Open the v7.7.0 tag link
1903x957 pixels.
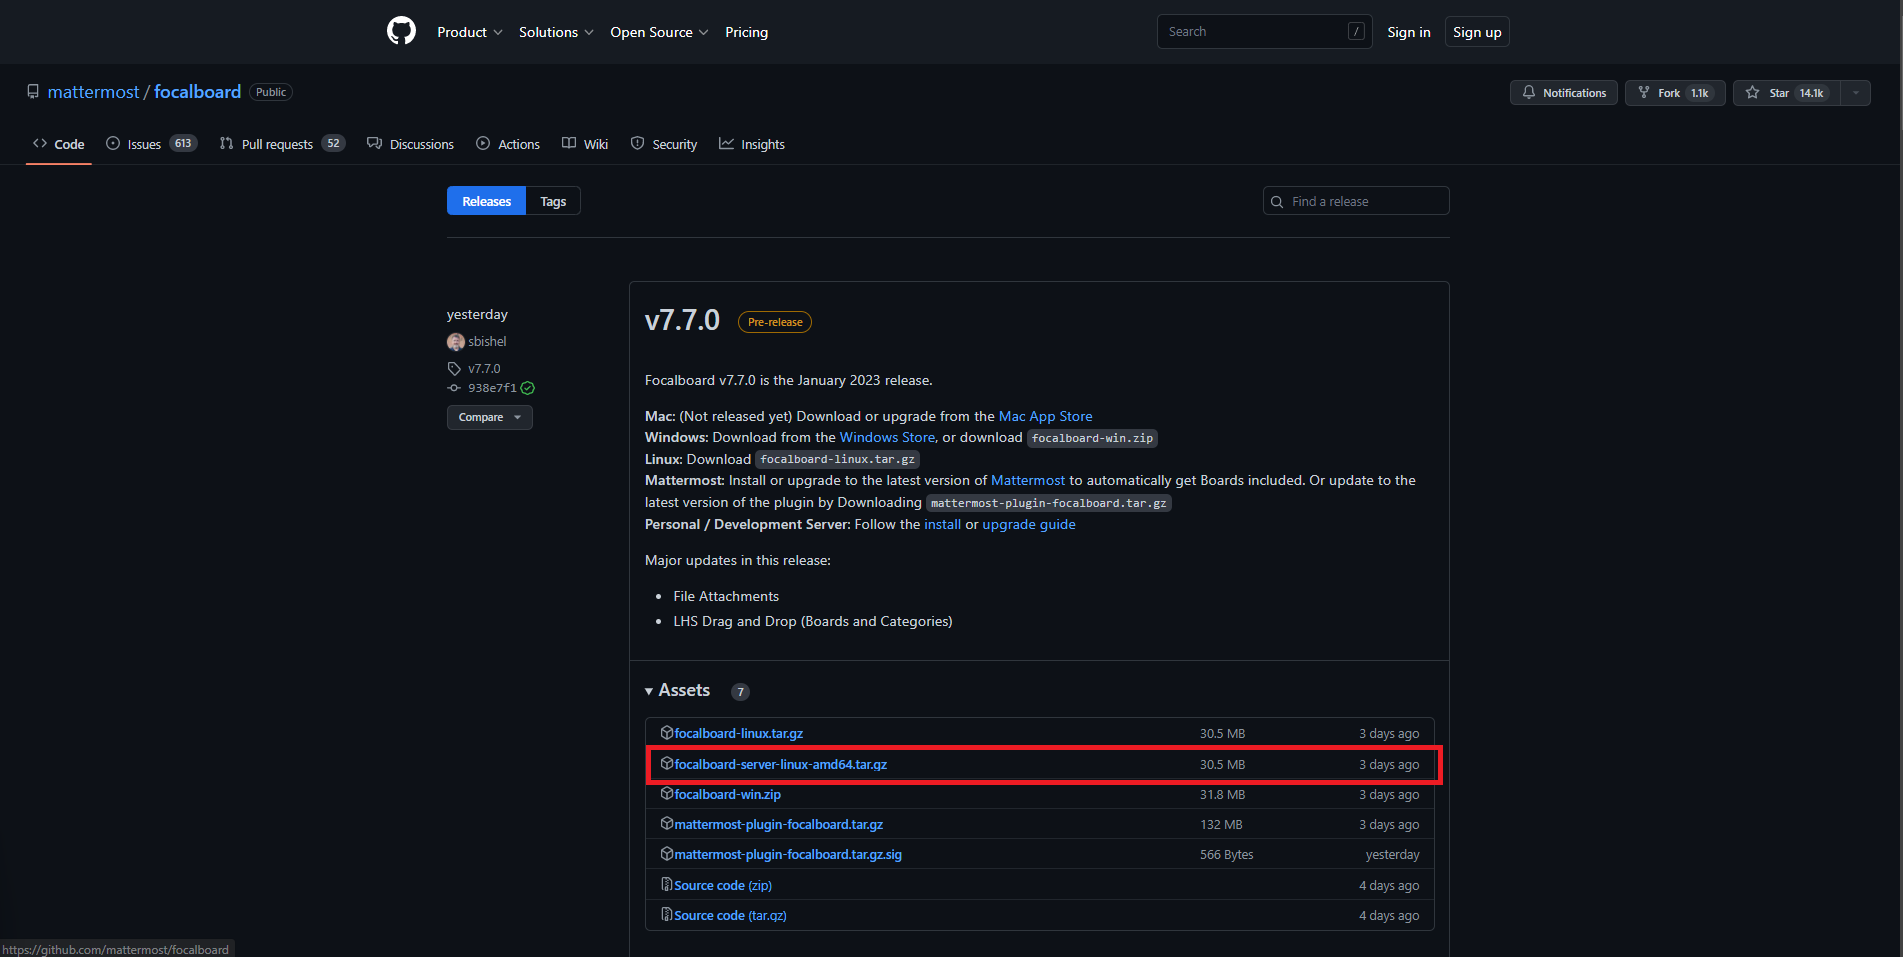click(484, 369)
